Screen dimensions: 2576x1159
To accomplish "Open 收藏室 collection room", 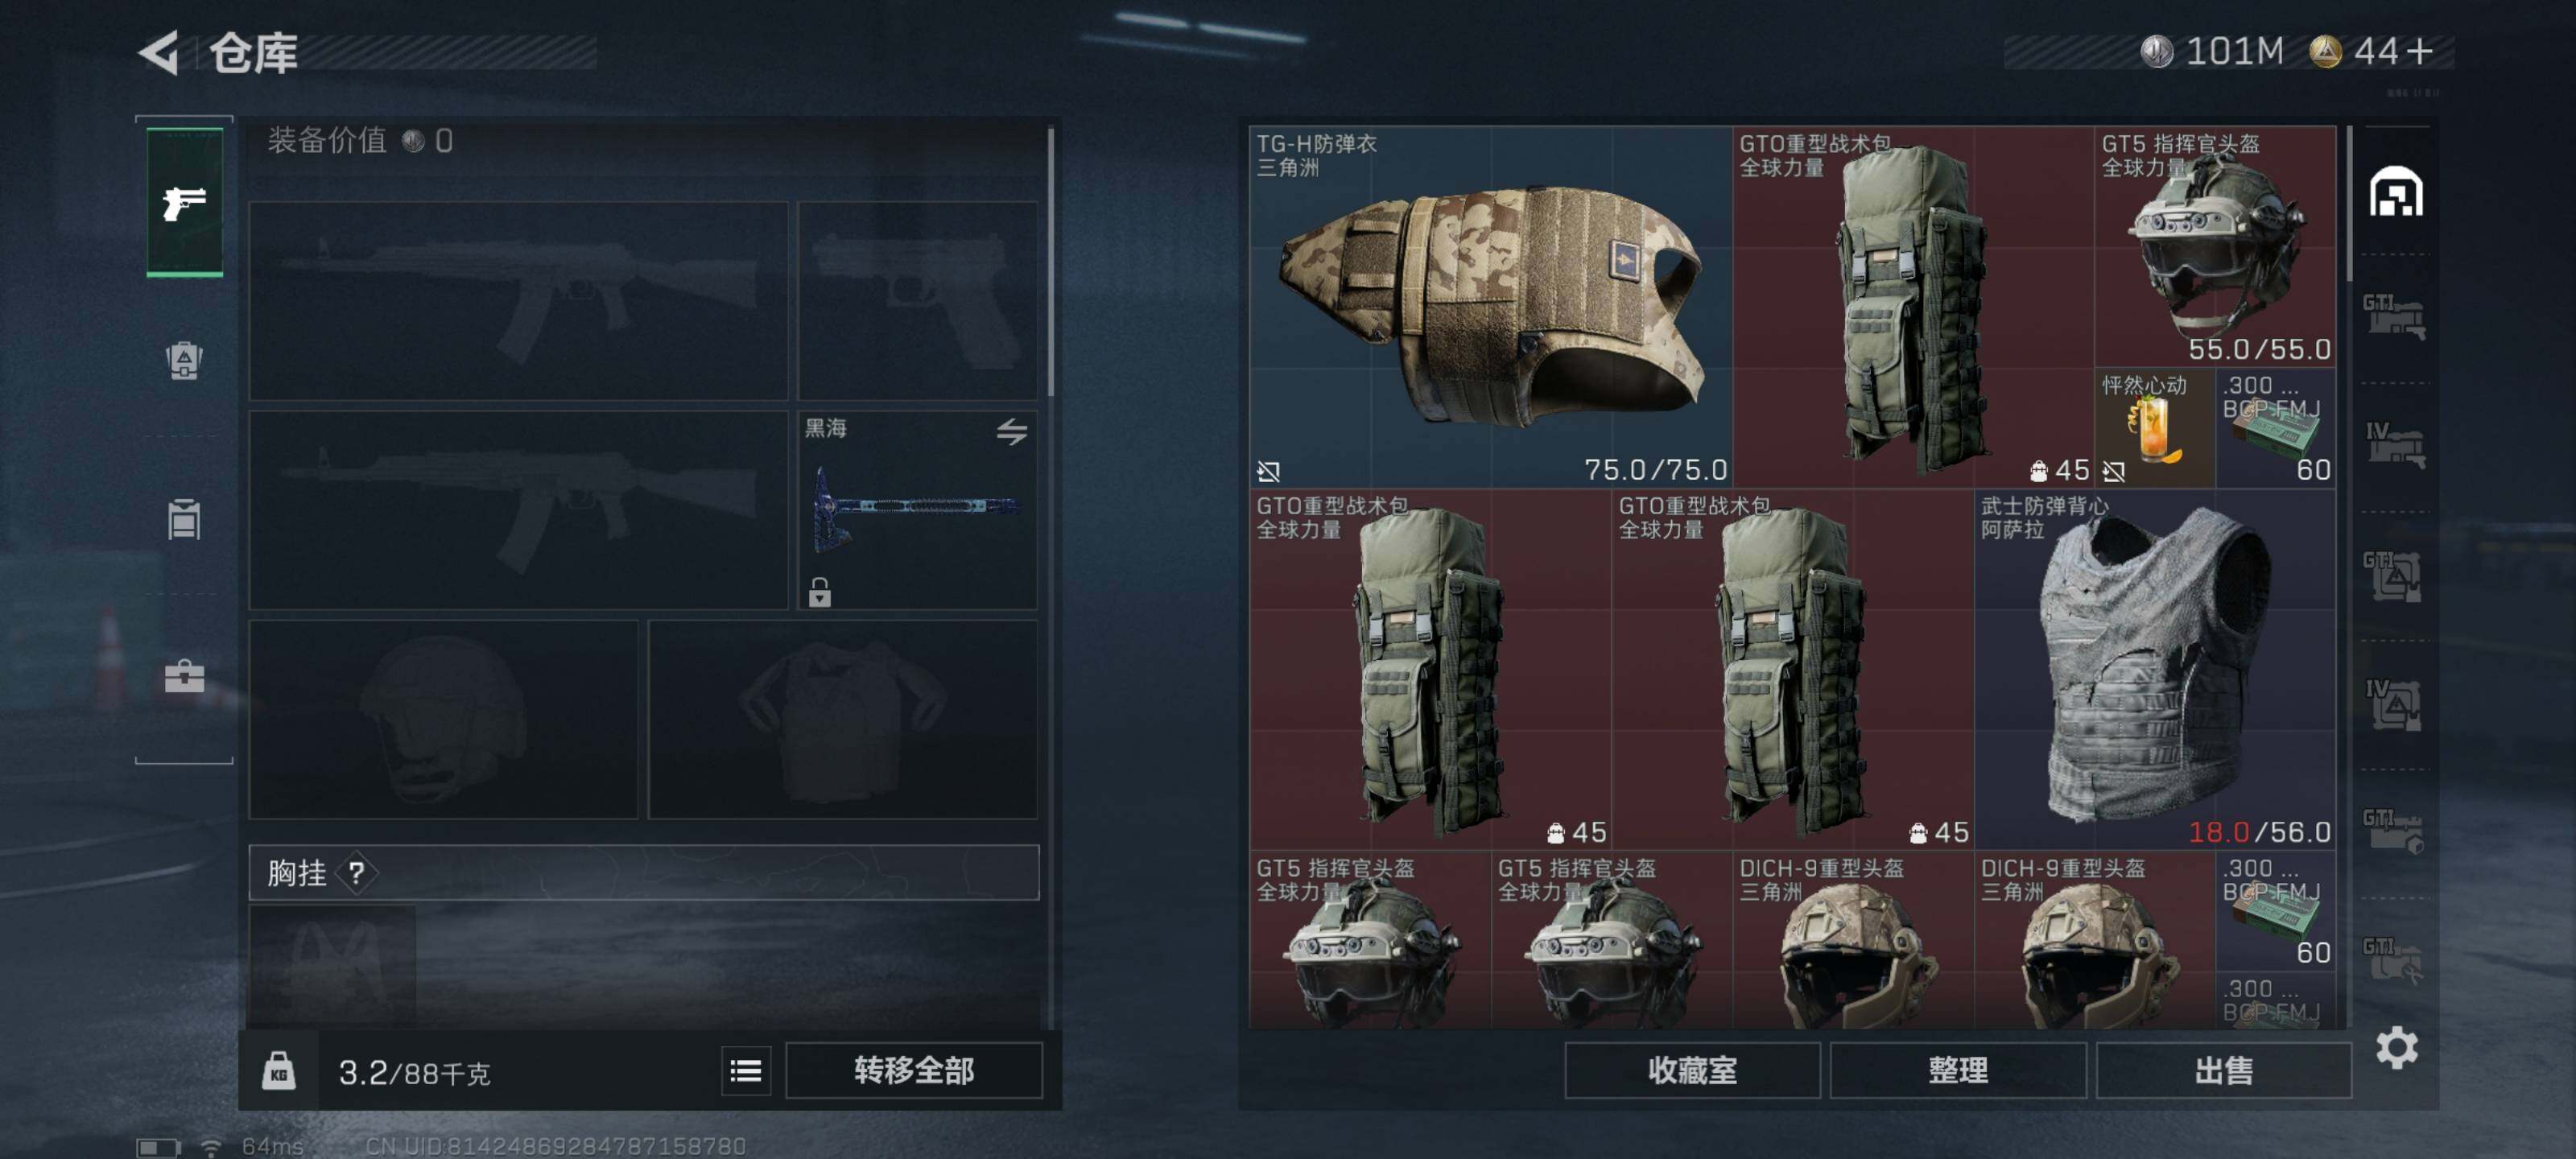I will [x=1691, y=1071].
